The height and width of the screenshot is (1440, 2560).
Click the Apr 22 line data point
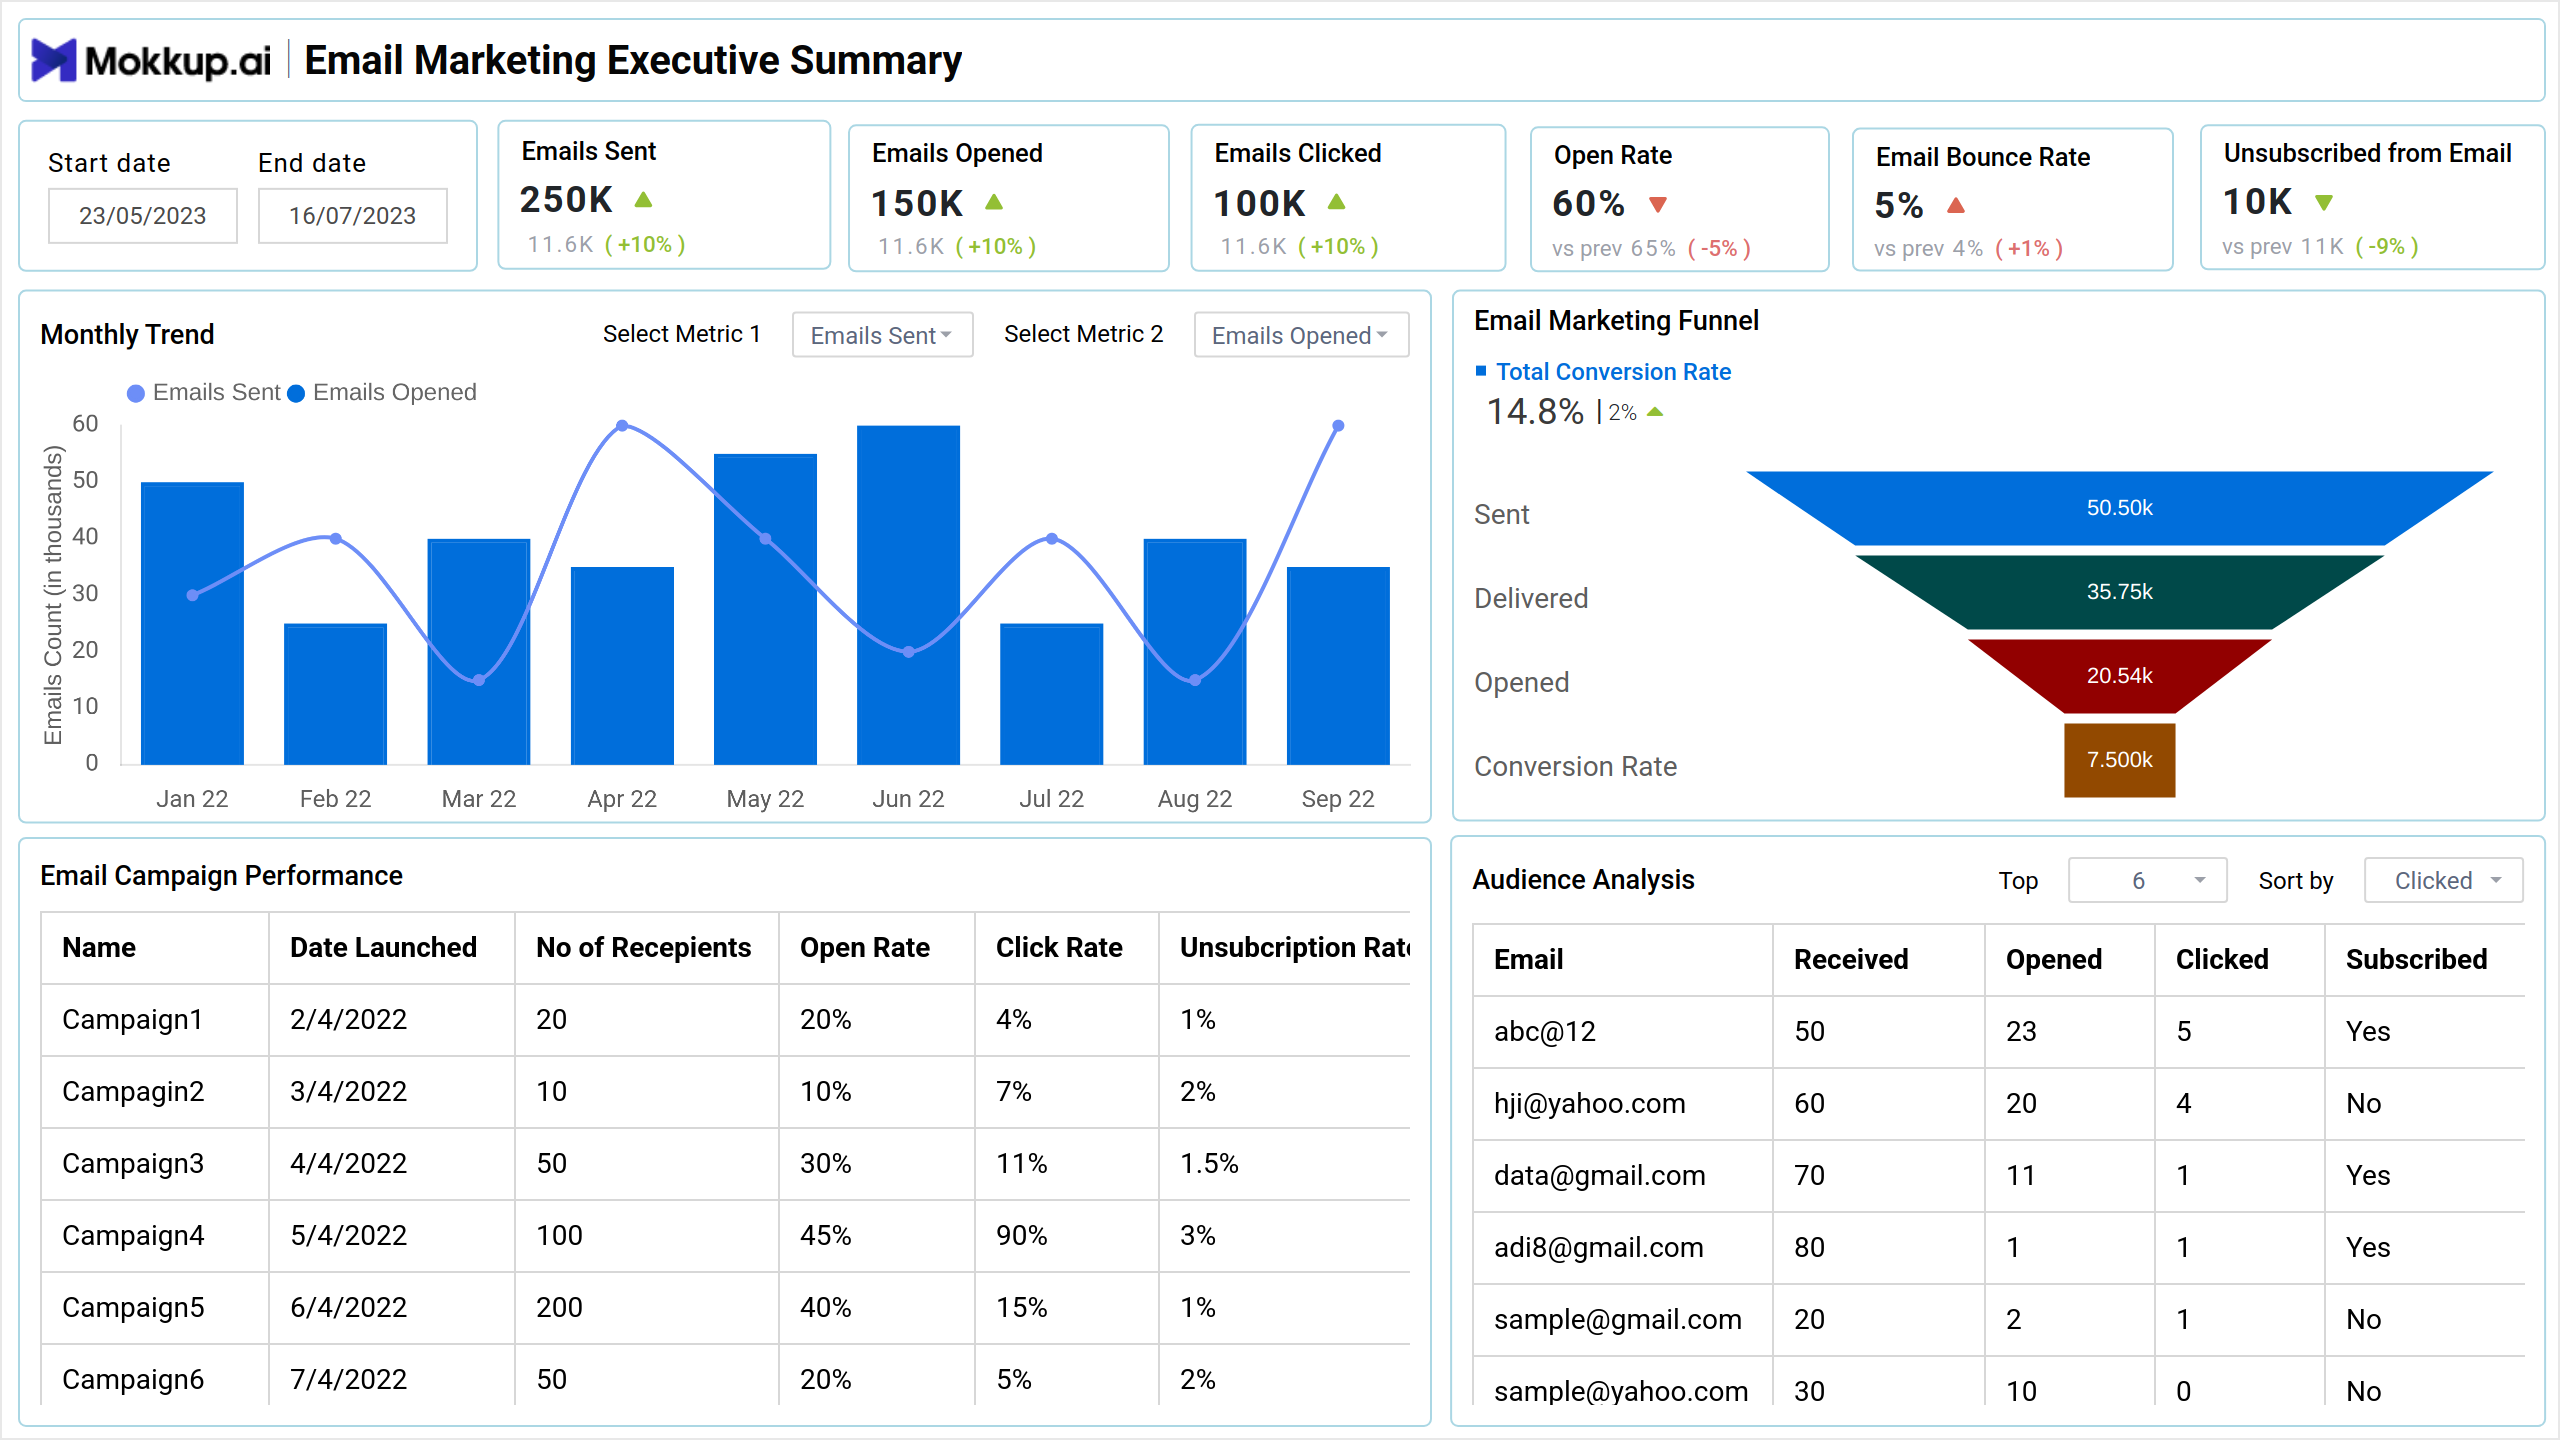(x=622, y=426)
